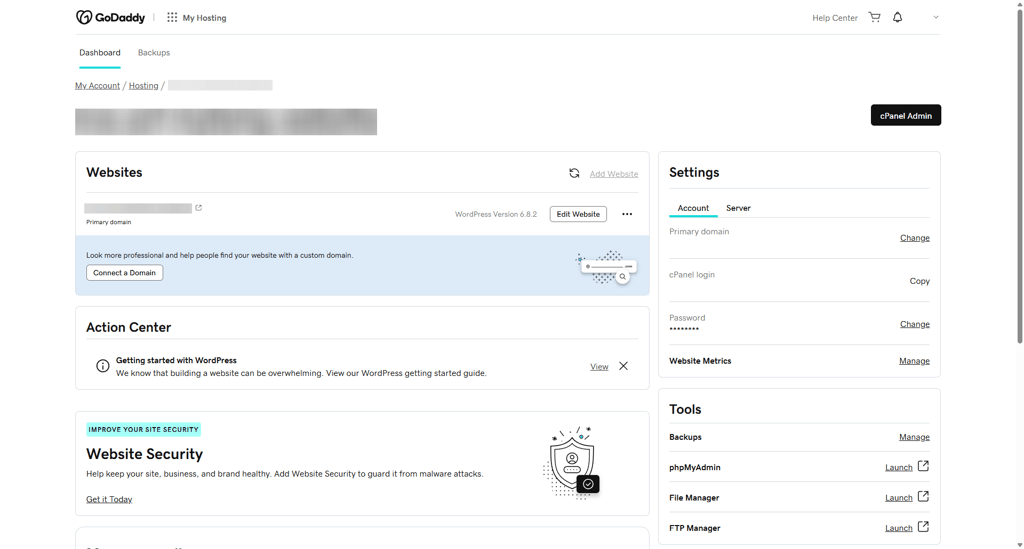The width and height of the screenshot is (1024, 549).
Task: Change the primary domain
Action: tap(914, 238)
